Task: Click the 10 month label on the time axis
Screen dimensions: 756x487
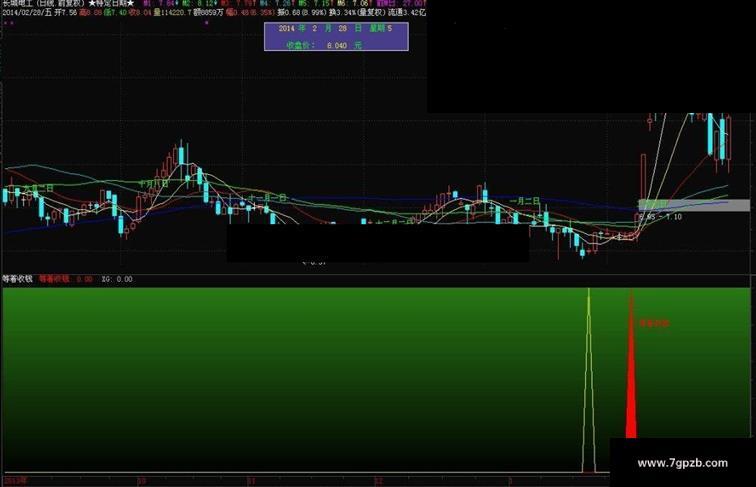Action: coord(141,481)
